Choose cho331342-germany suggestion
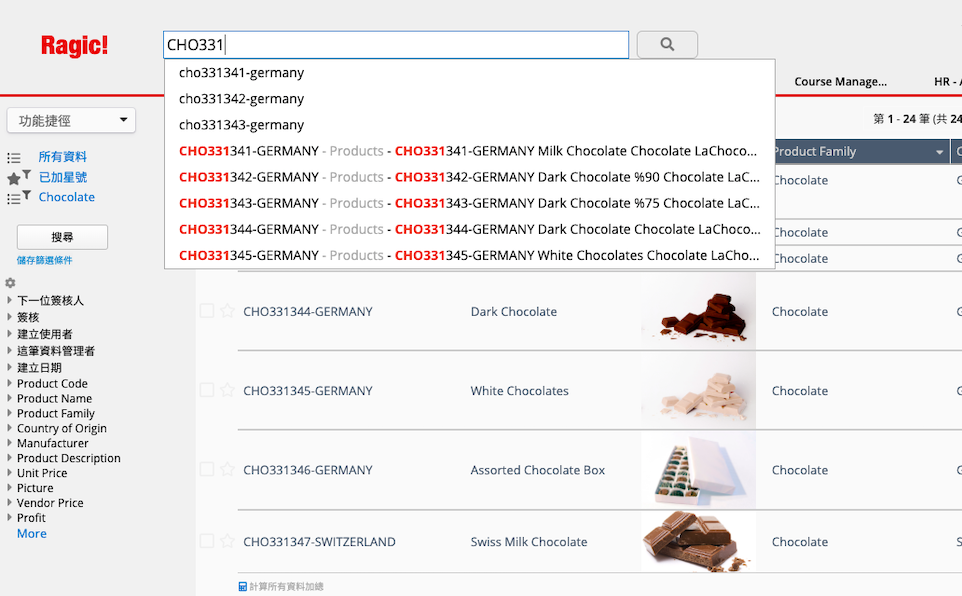962x596 pixels. coord(242,99)
